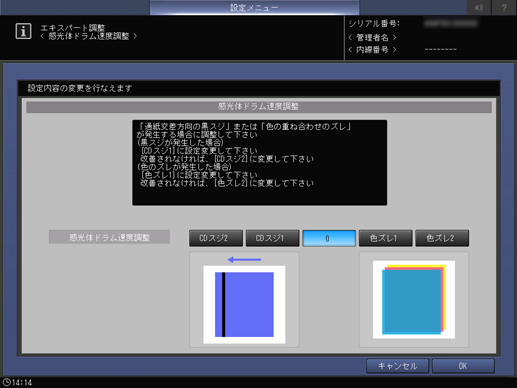This screenshot has height=388, width=517.
Task: Click the シリアル番号 label
Action: [374, 24]
